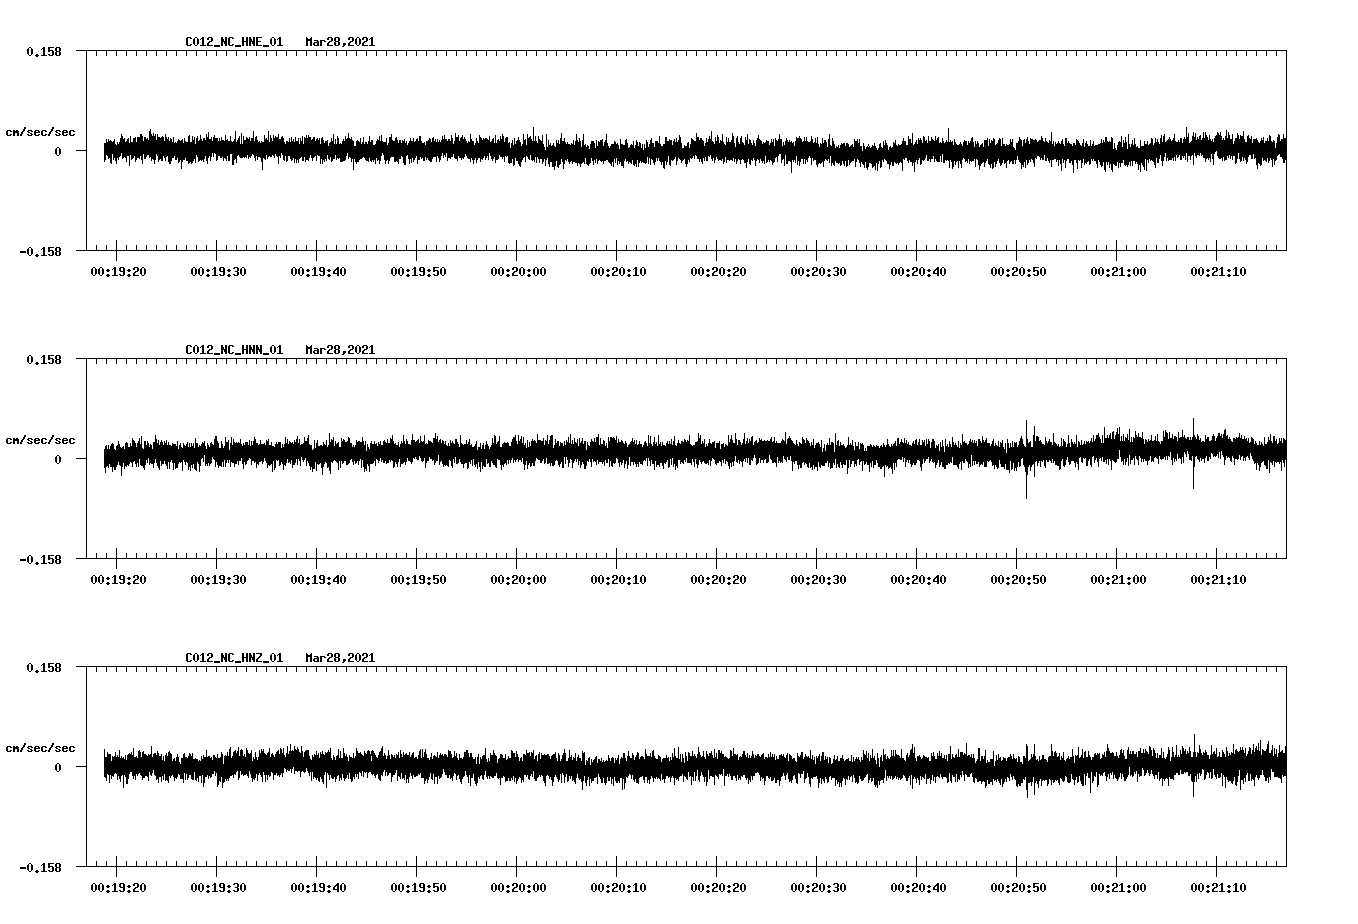Click the C012_NC_HNE_01 channel label
The image size is (1358, 924).
click(x=232, y=42)
